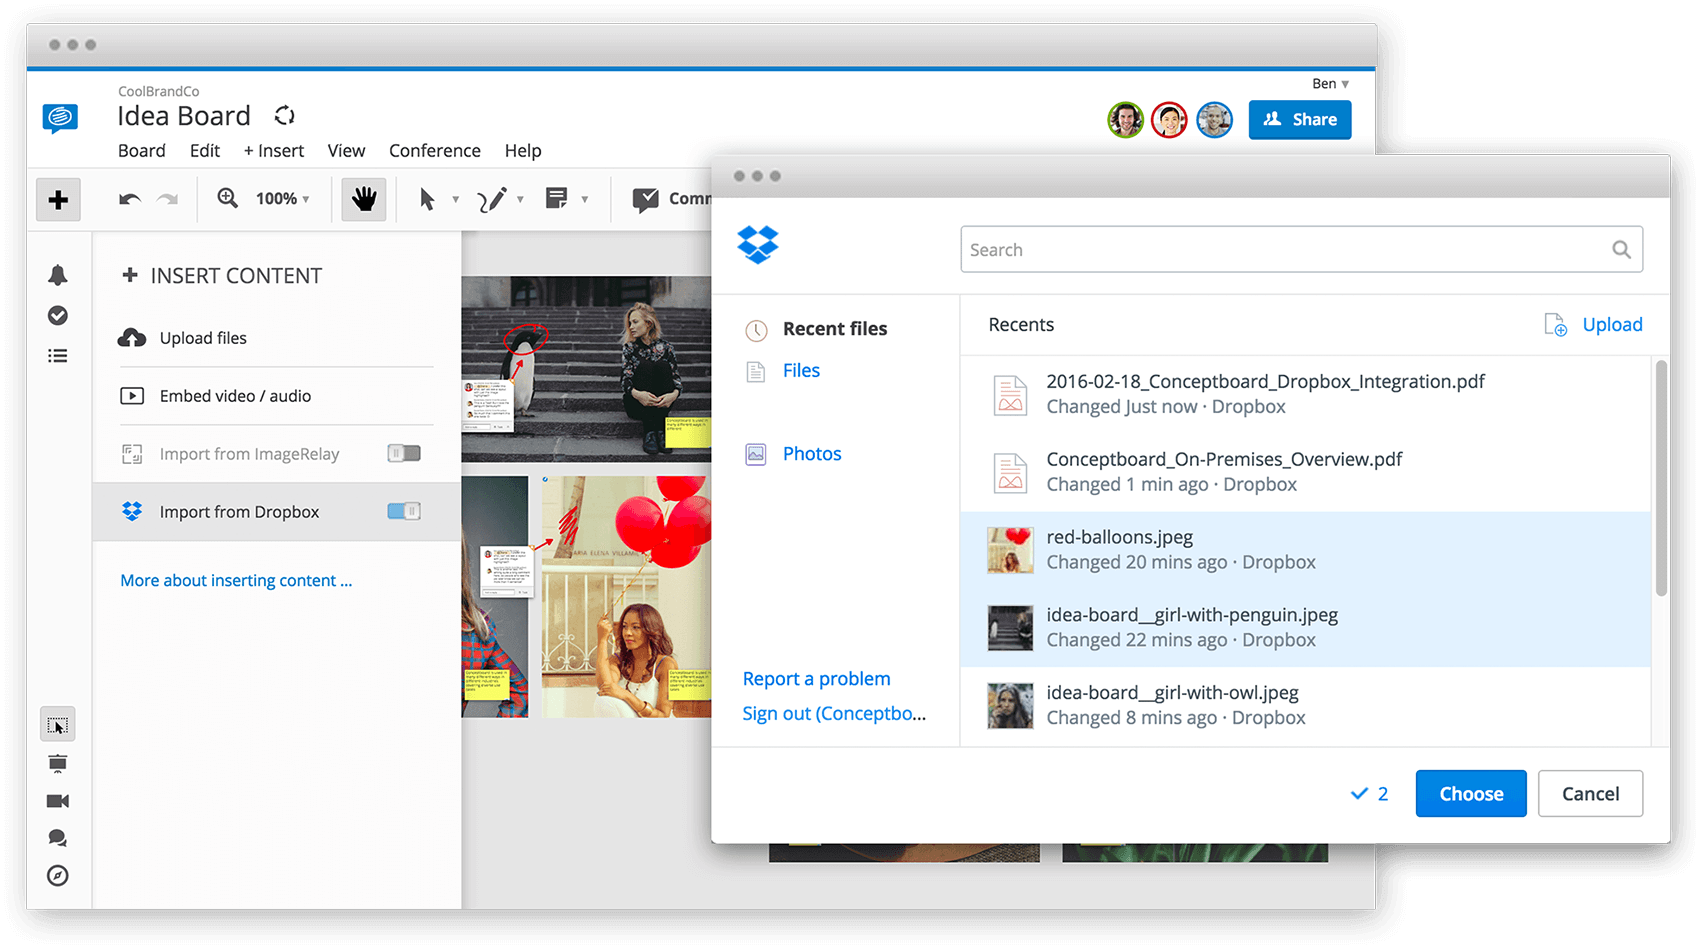Open the View menu
The height and width of the screenshot is (948, 1700).
(x=346, y=151)
